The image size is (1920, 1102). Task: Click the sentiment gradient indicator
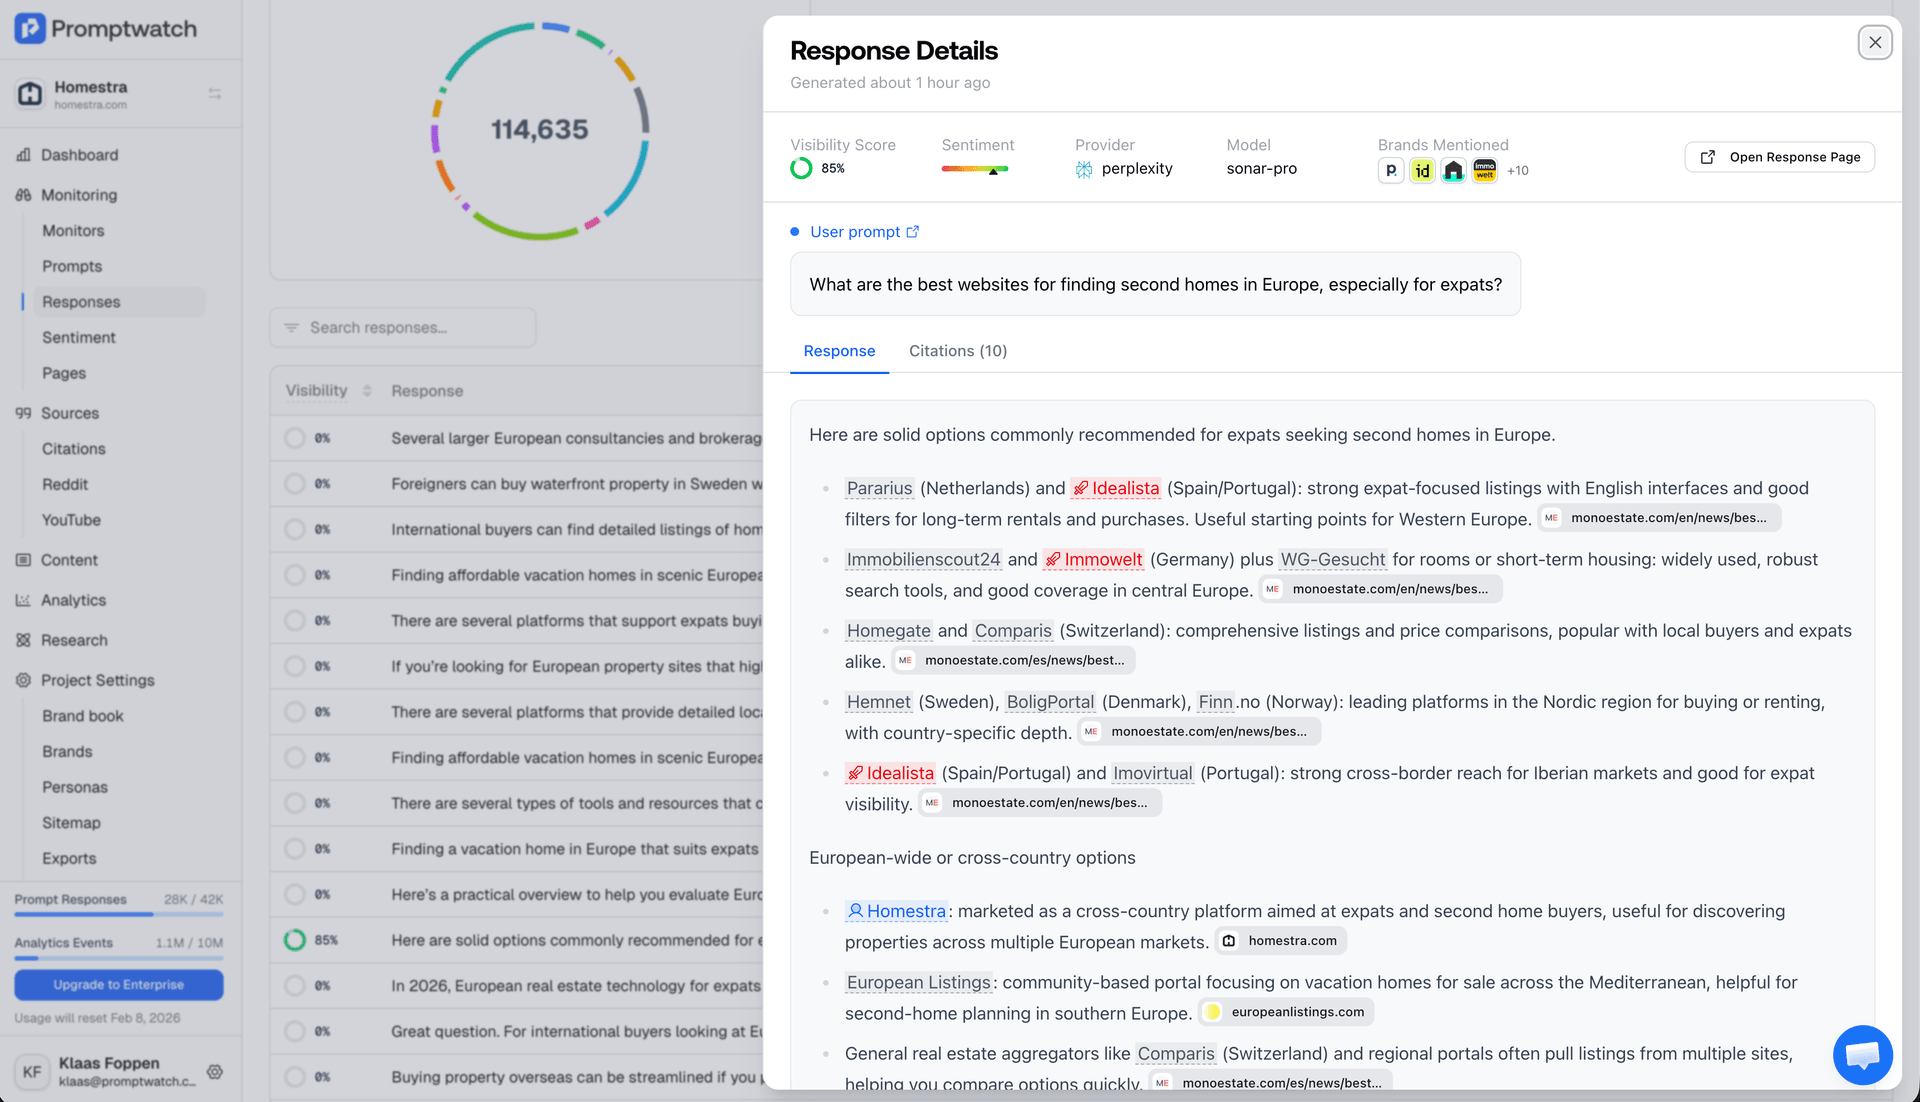tap(975, 169)
